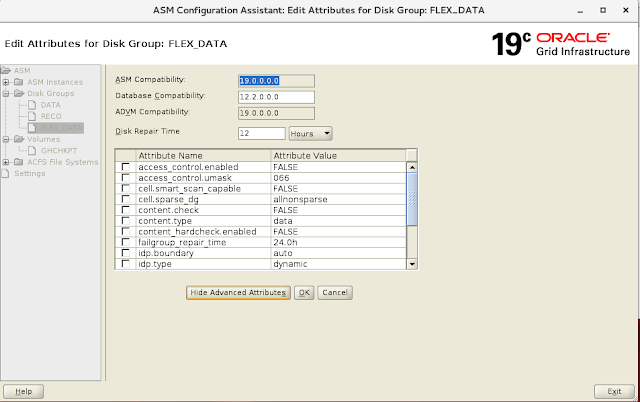Select the content.check checkbox
Viewport: 640px width, 402px height.
point(125,210)
